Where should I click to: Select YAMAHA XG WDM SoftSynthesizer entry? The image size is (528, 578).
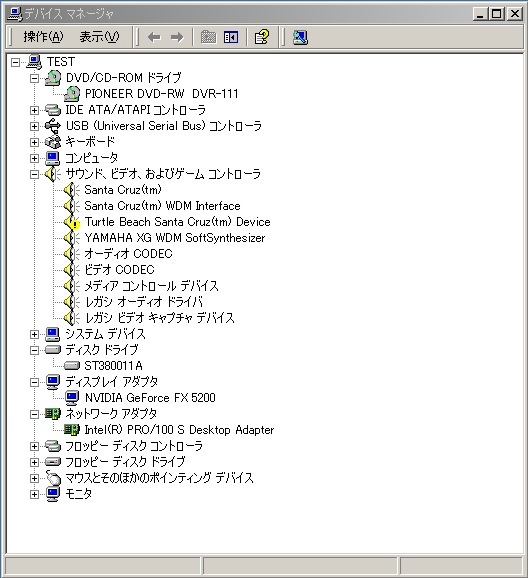pyautogui.click(x=175, y=238)
